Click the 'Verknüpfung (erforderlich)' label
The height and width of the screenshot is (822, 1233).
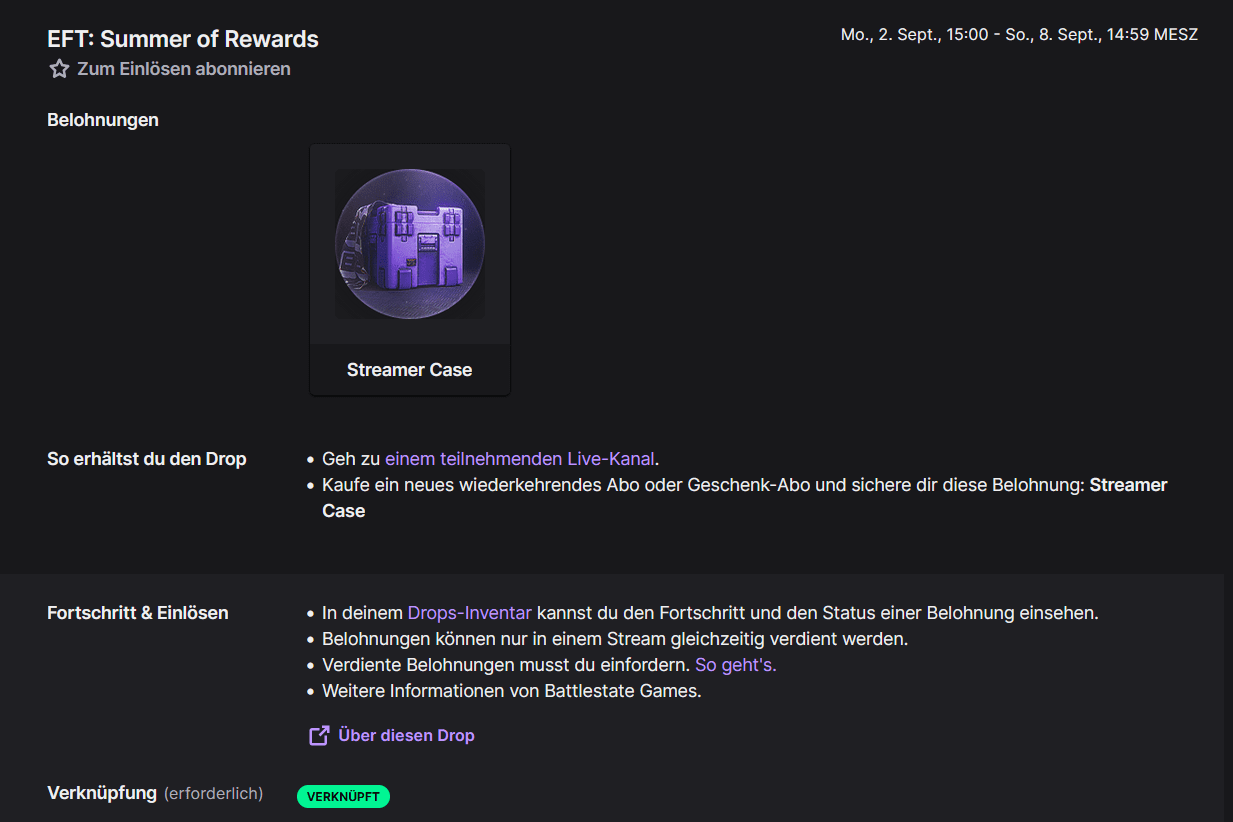[x=155, y=793]
